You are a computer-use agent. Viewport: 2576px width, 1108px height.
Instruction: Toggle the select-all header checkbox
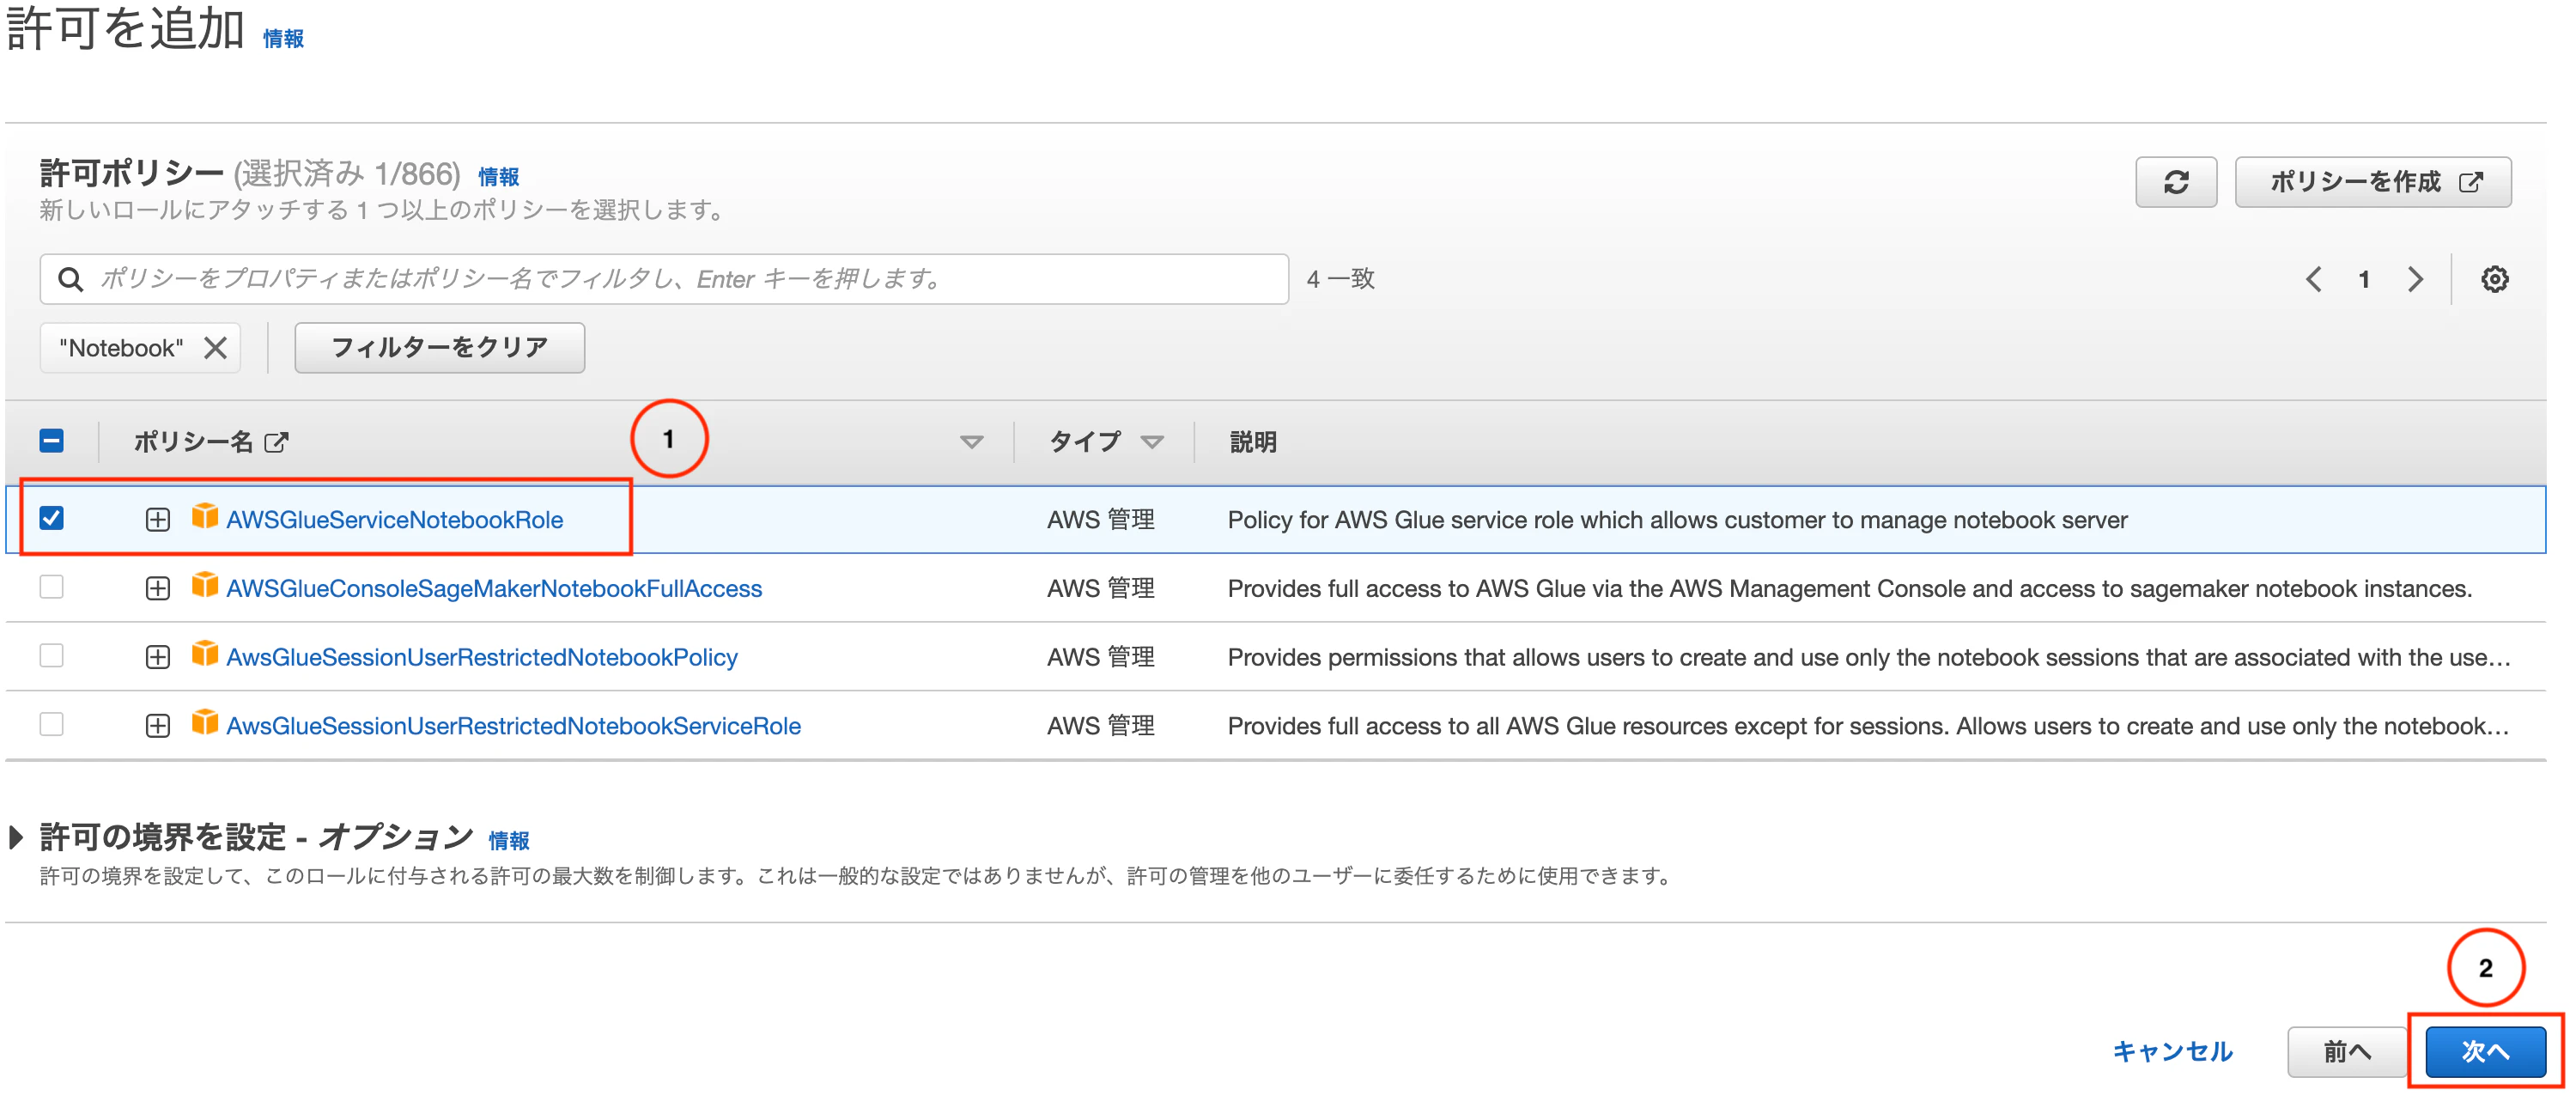tap(52, 440)
